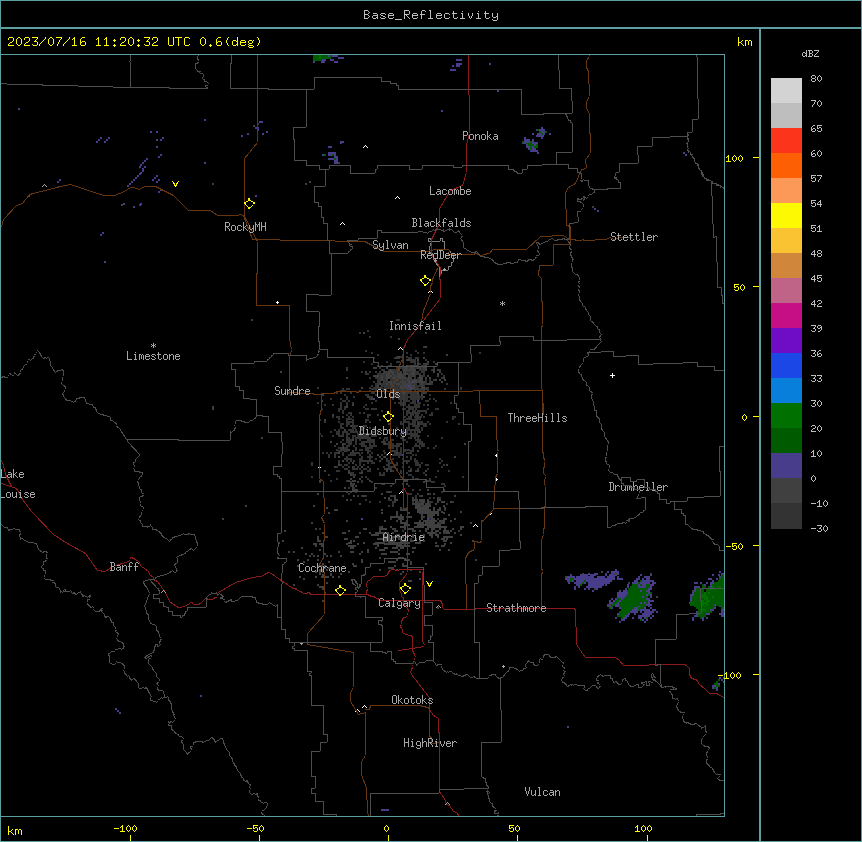The width and height of the screenshot is (862, 842).
Task: Click the 80 value in the dBZ legend
Action: coord(816,79)
